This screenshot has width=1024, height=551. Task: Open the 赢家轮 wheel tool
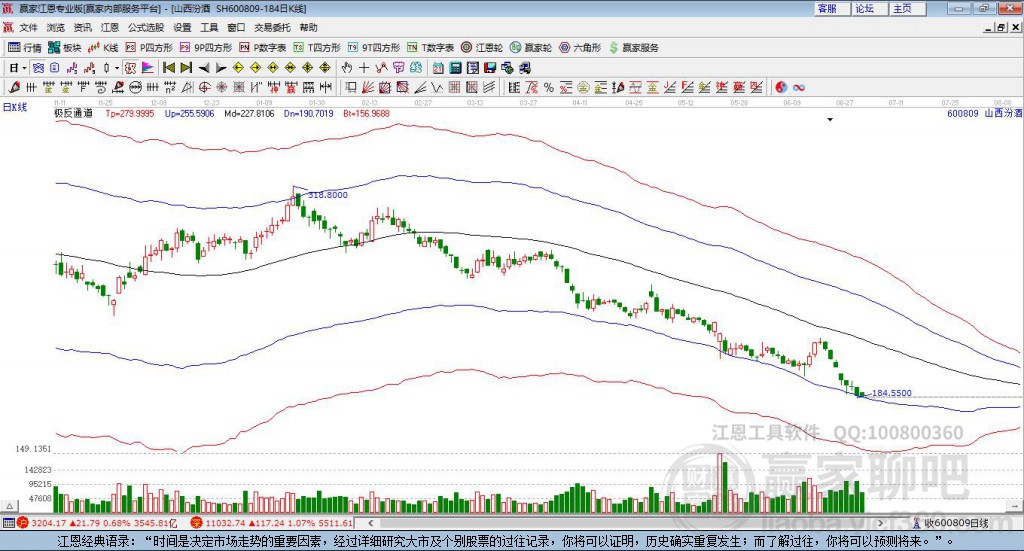(531, 48)
